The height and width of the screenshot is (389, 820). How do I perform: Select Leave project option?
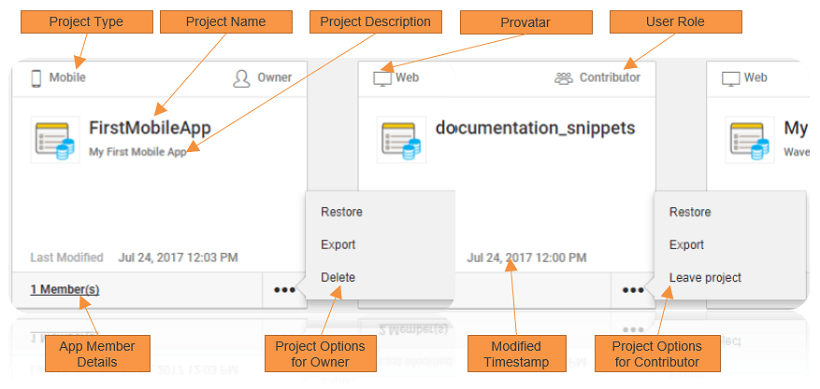tap(705, 278)
